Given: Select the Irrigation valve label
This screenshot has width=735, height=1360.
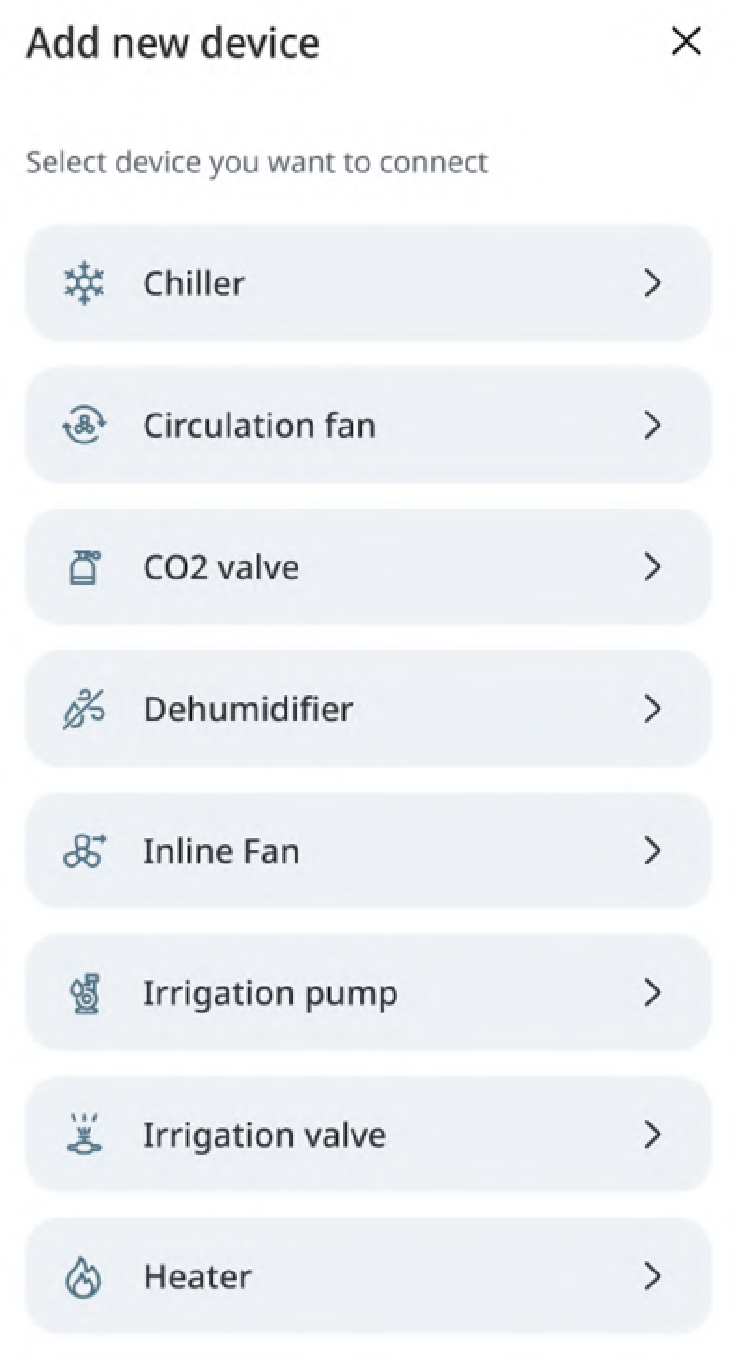Looking at the screenshot, I should point(264,1136).
